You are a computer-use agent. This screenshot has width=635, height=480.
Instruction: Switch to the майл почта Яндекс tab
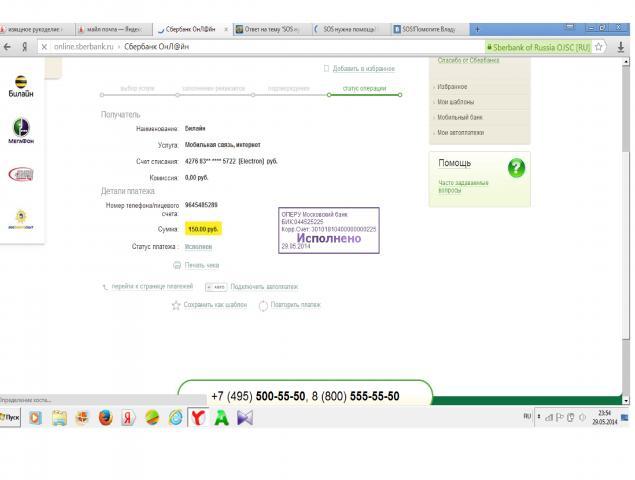pyautogui.click(x=113, y=29)
